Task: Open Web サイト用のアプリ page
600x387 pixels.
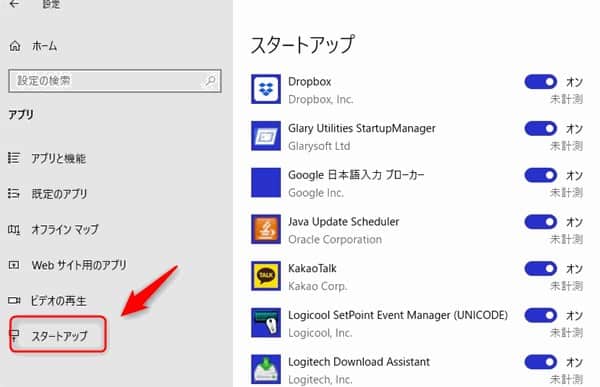Action: pyautogui.click(x=79, y=265)
